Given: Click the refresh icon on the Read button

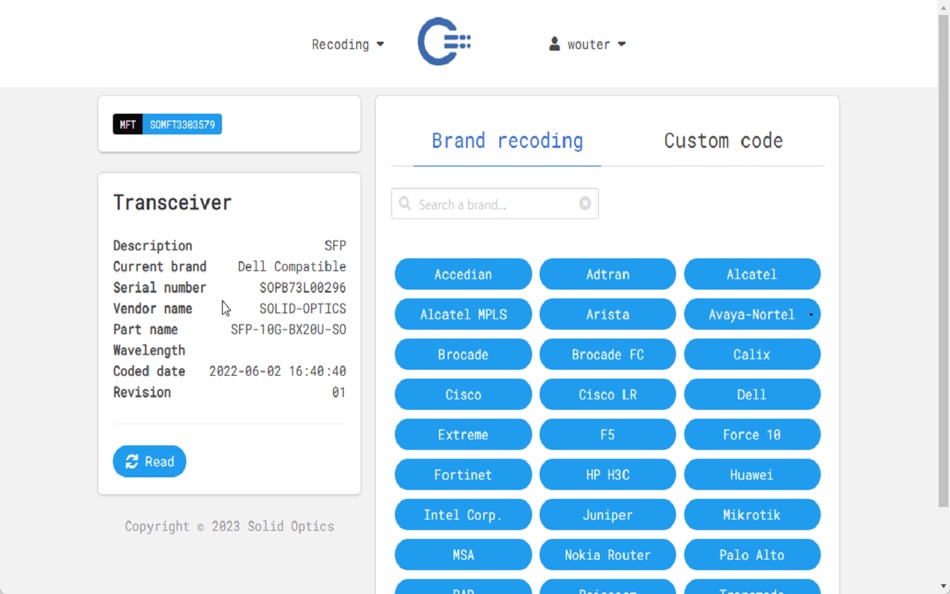Looking at the screenshot, I should (131, 462).
